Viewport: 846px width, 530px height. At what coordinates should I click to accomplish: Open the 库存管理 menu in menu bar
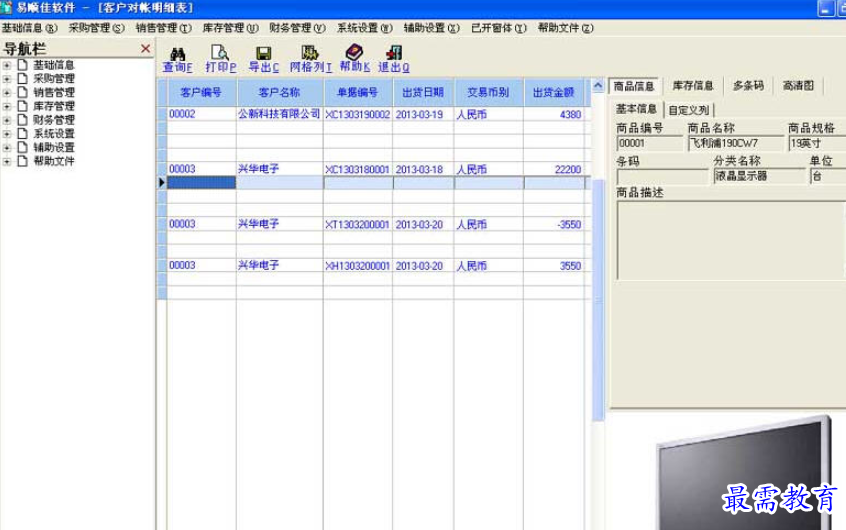(230, 28)
